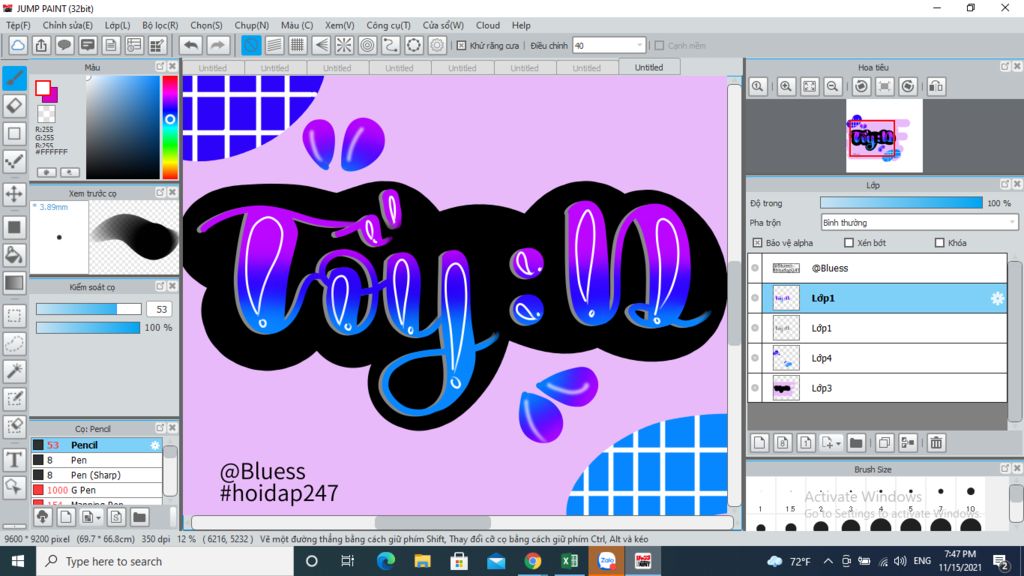Screen dimensions: 1024x576
Task: Select the Lasso selection tool
Action: pos(14,344)
